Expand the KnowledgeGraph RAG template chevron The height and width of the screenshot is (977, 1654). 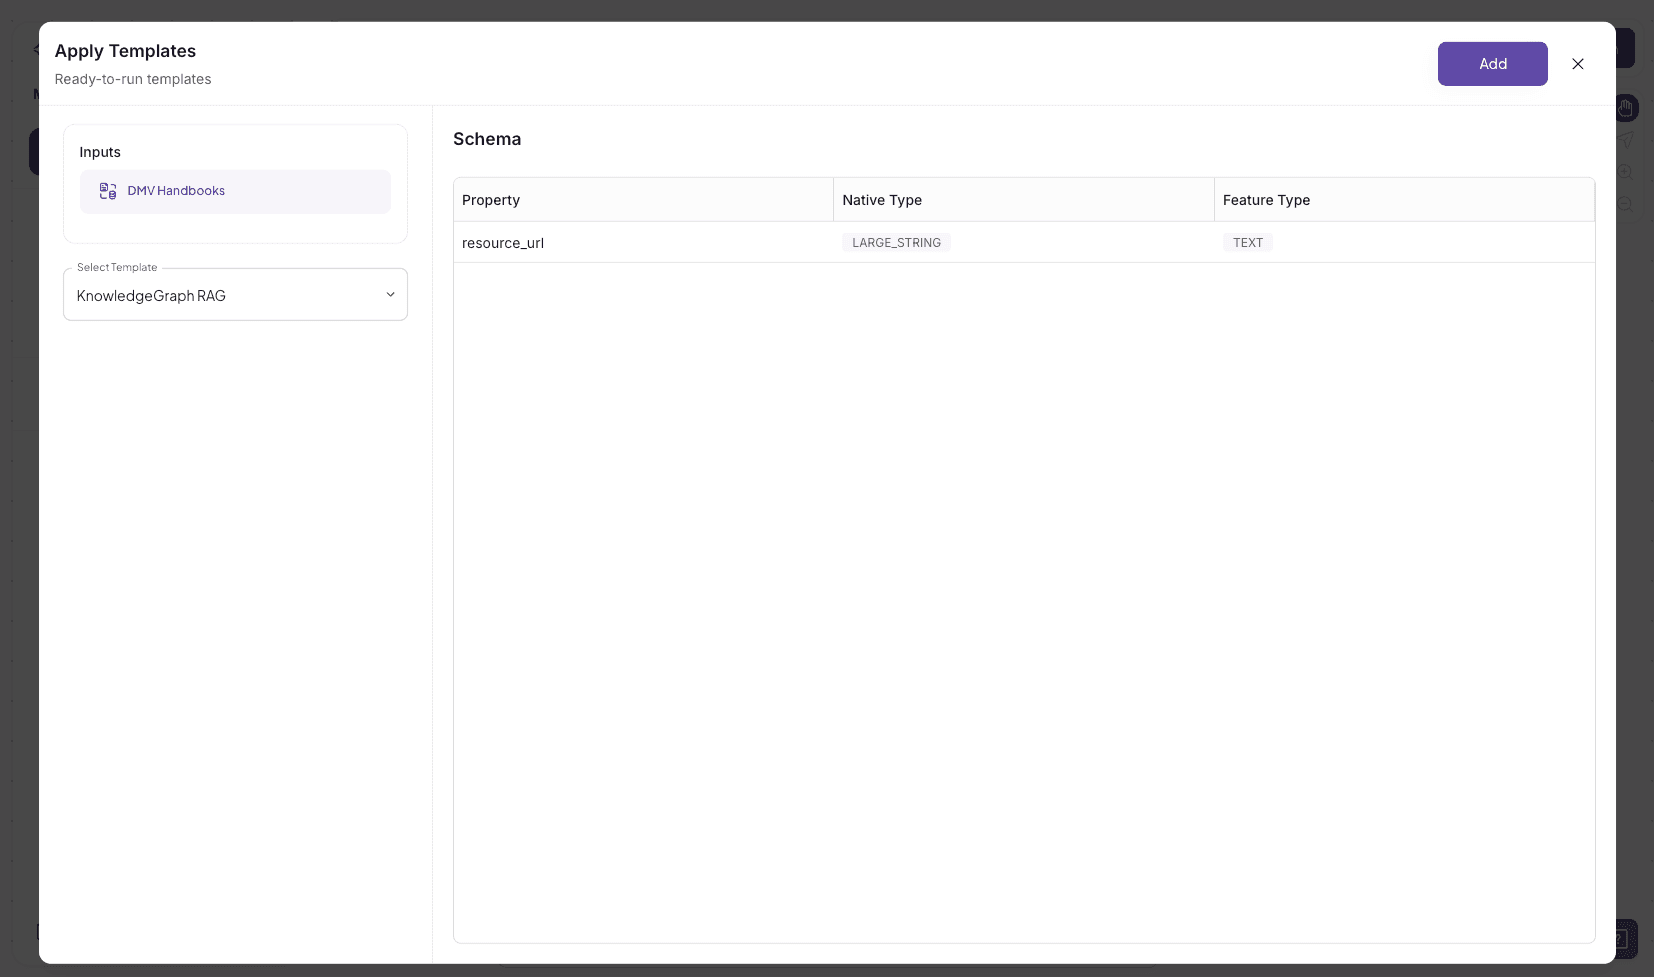coord(390,294)
